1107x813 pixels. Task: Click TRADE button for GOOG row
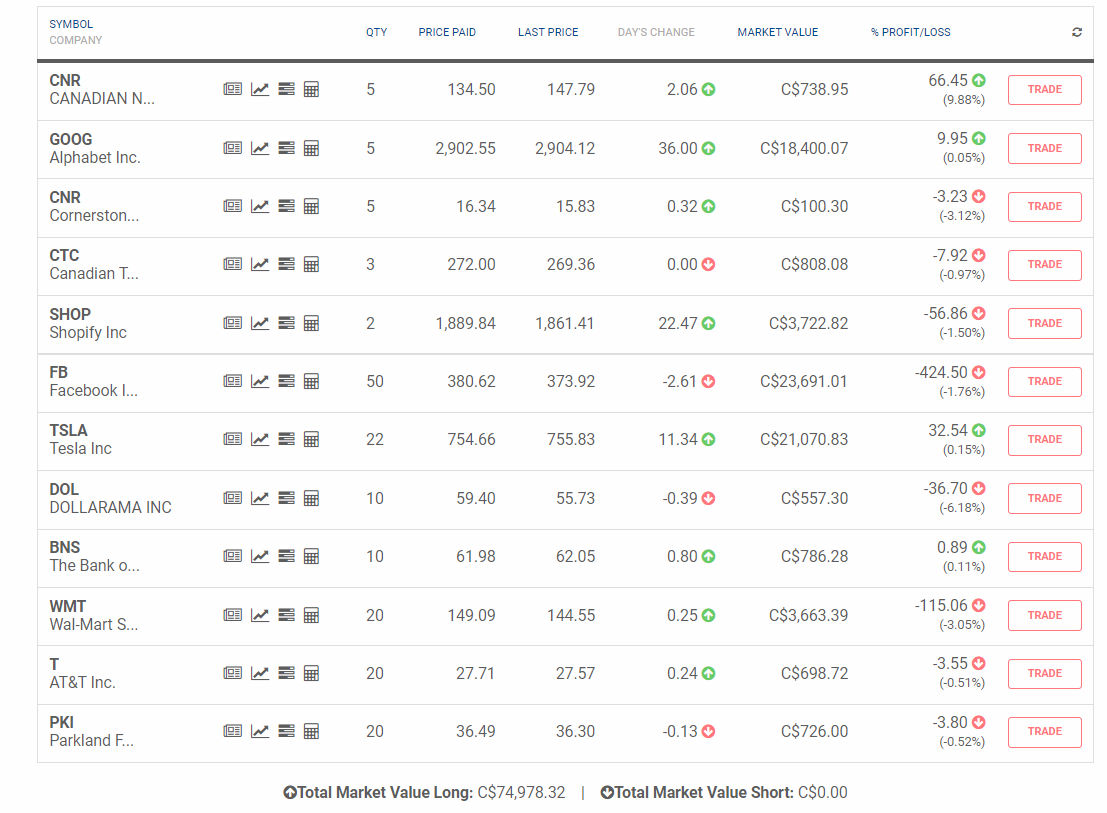[1044, 148]
